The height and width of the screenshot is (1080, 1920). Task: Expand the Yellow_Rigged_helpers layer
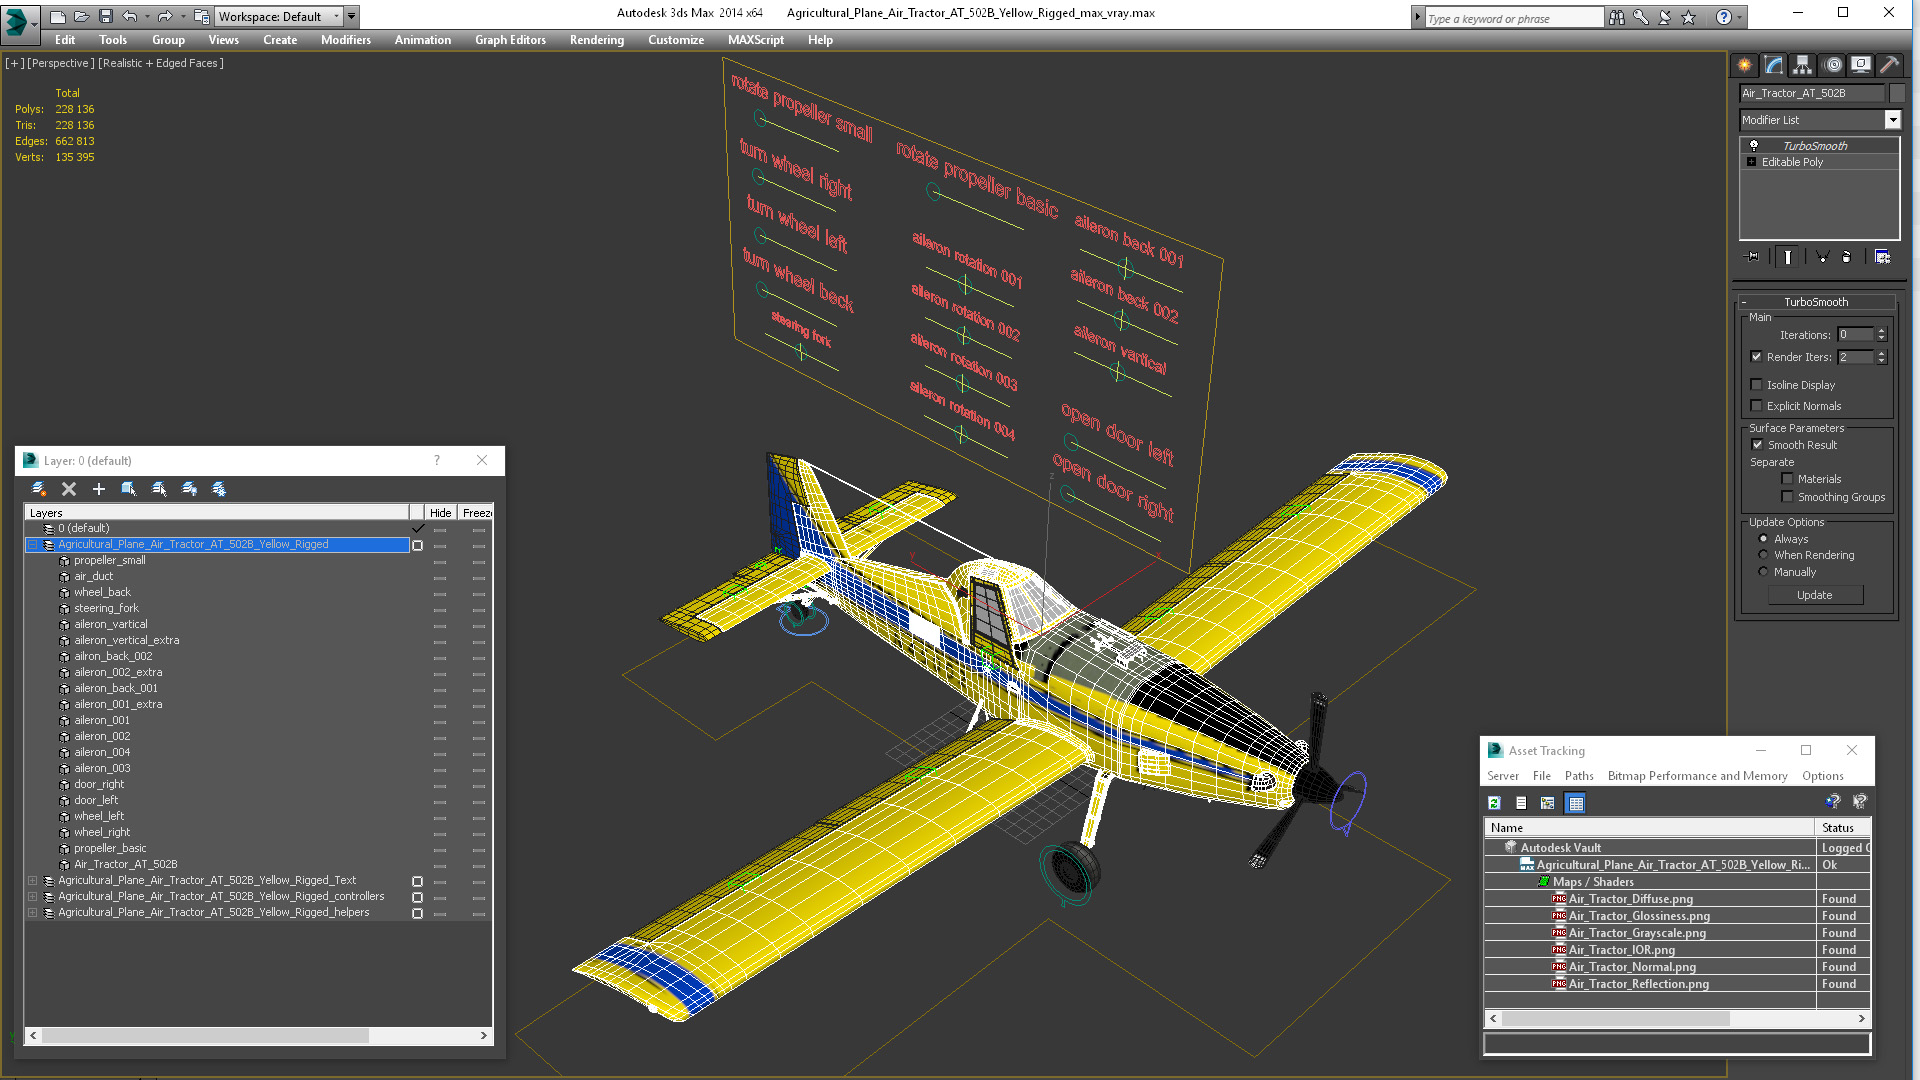click(x=32, y=913)
